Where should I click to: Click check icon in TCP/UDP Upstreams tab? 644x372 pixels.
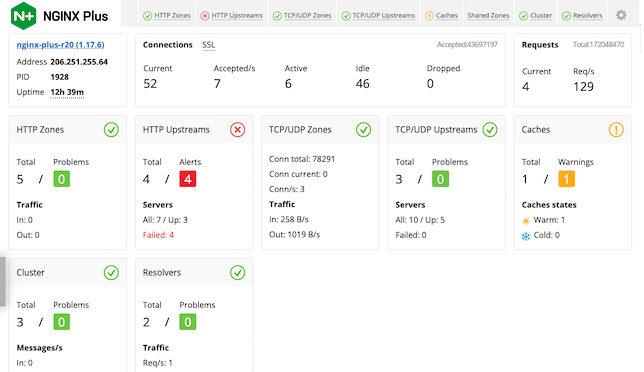346,16
